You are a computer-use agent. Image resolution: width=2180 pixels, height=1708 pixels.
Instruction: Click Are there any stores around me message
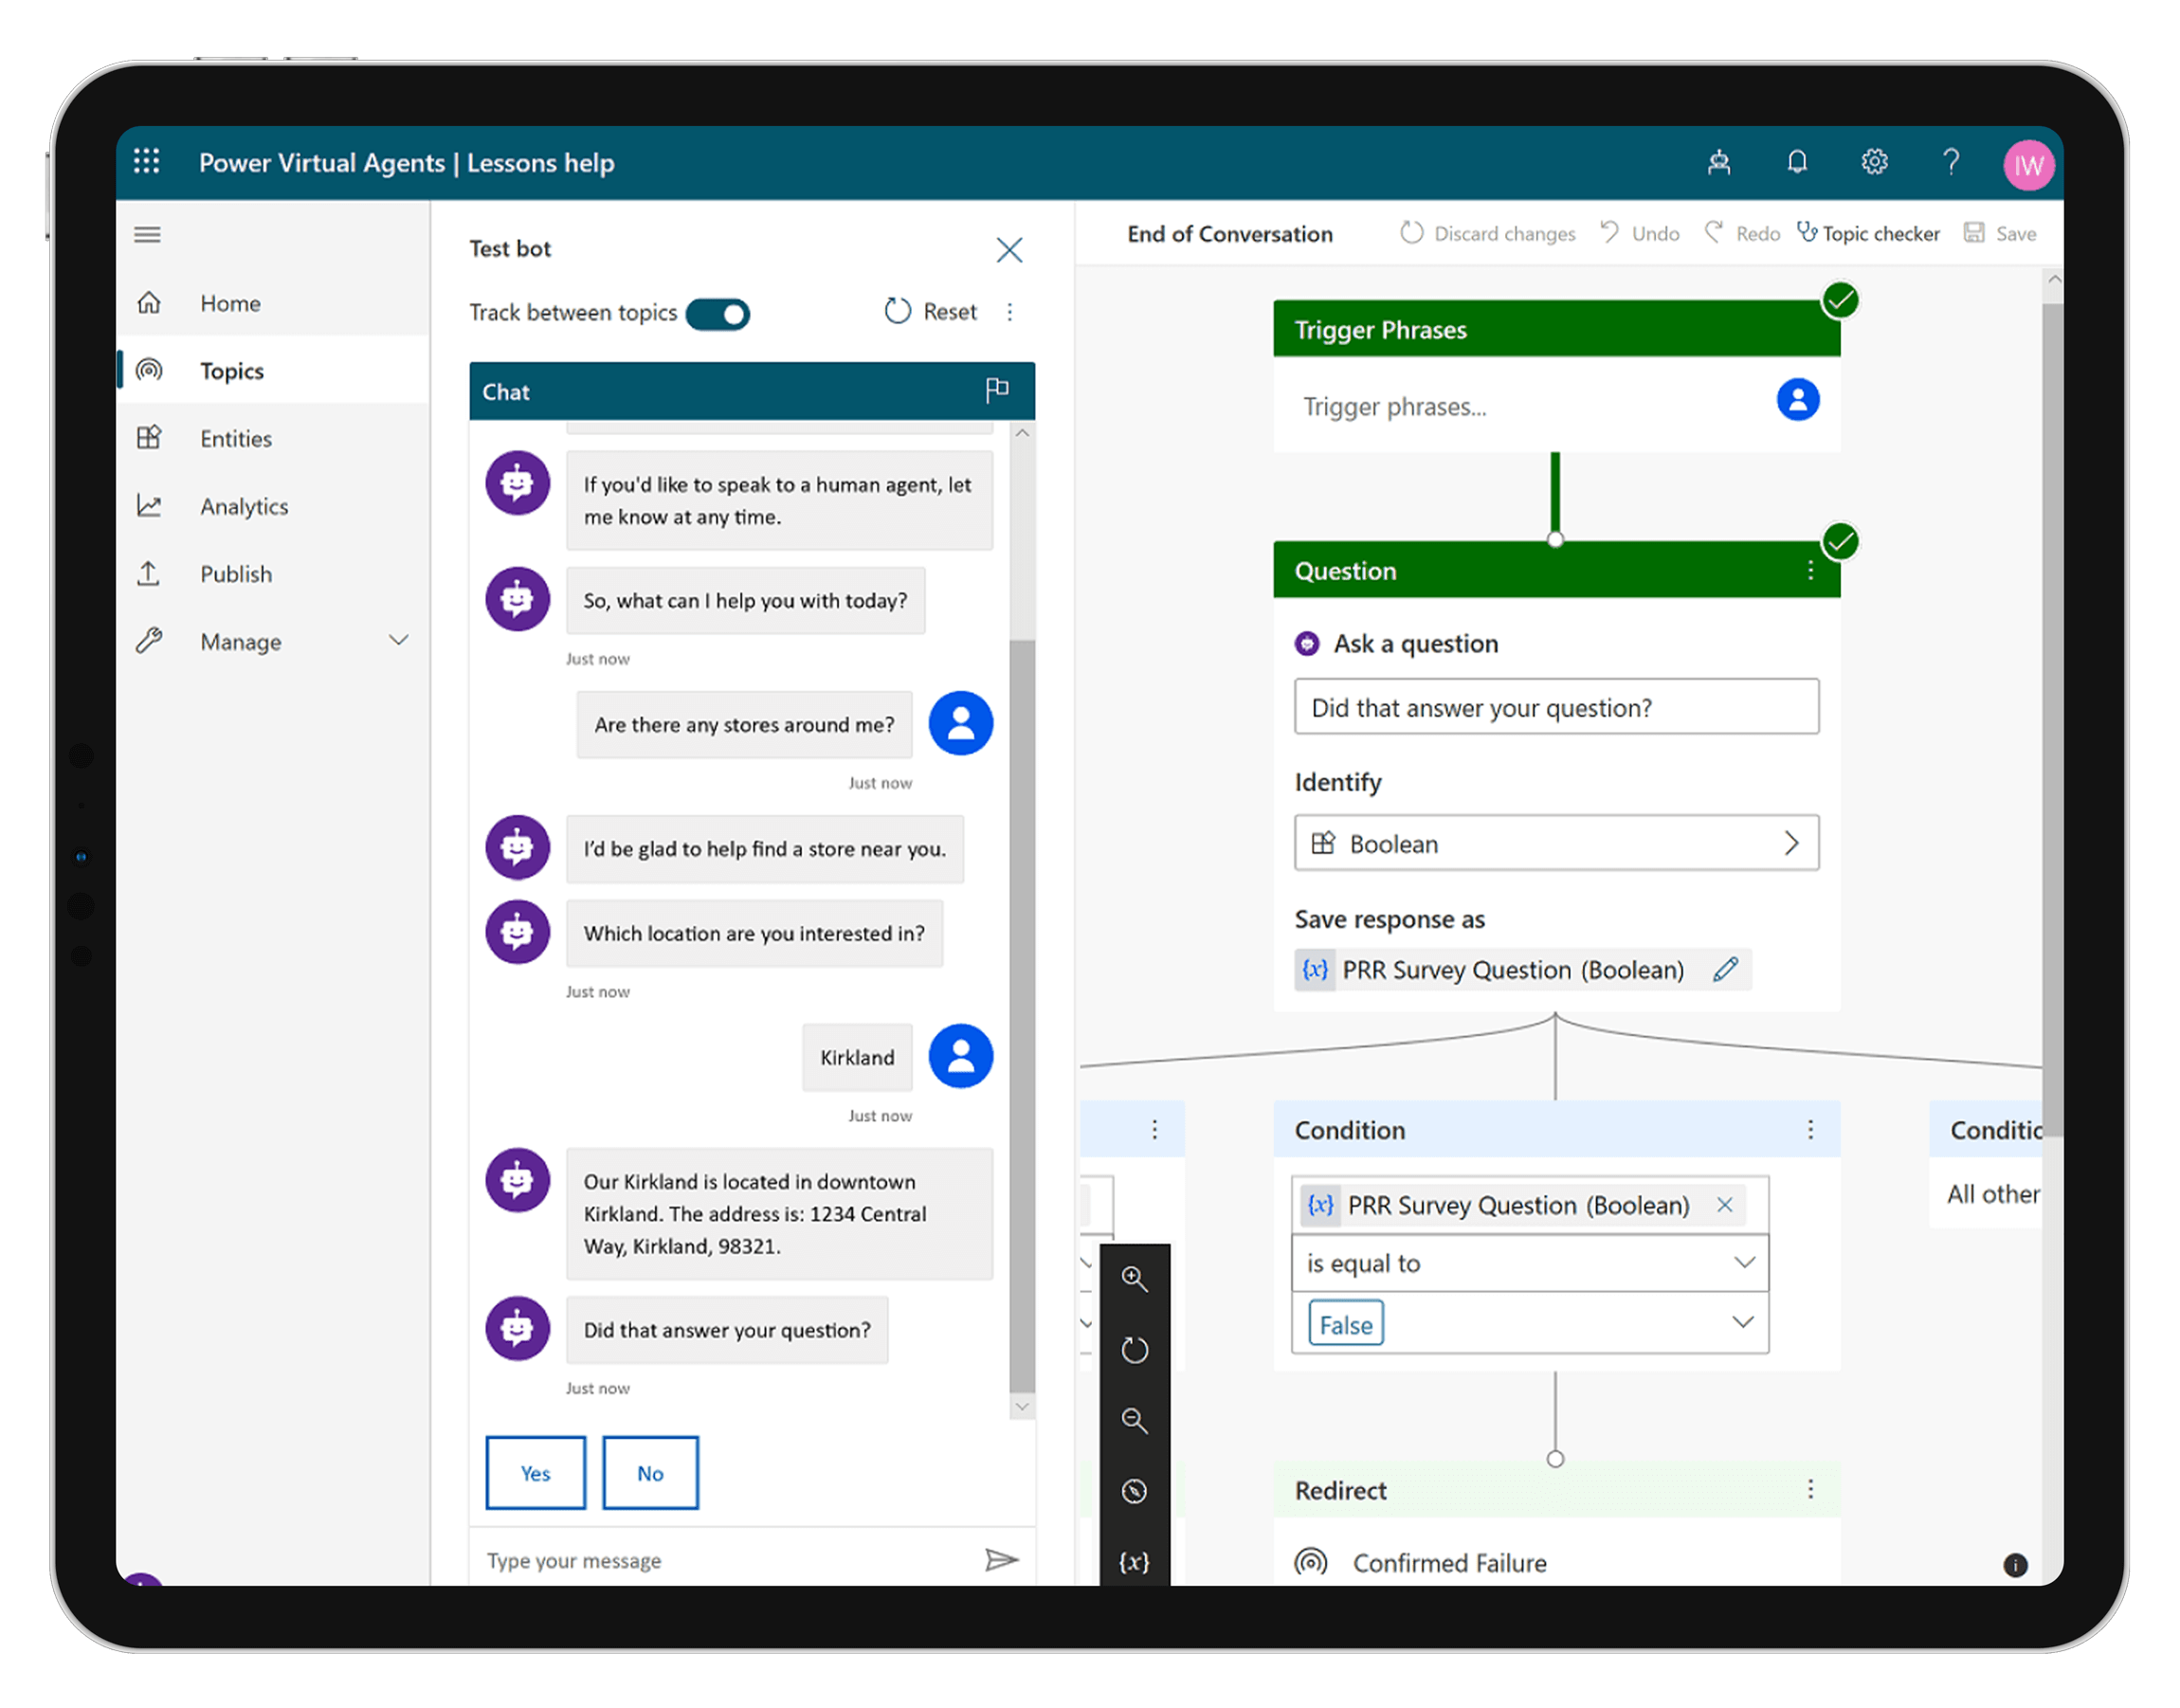(x=744, y=724)
